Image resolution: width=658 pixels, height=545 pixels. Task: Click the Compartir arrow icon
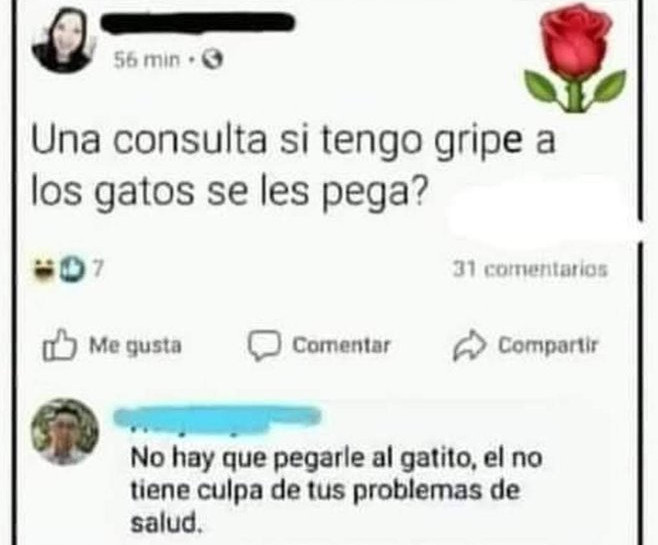469,346
